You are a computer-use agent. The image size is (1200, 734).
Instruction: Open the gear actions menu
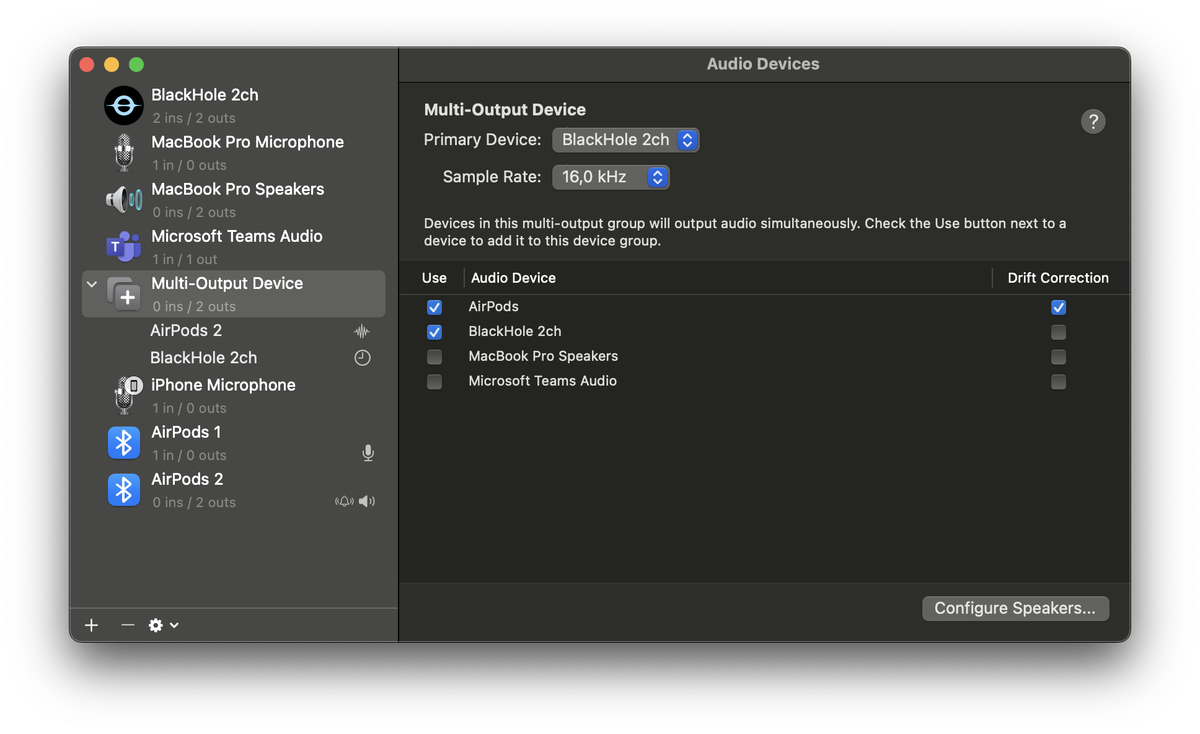tap(163, 625)
